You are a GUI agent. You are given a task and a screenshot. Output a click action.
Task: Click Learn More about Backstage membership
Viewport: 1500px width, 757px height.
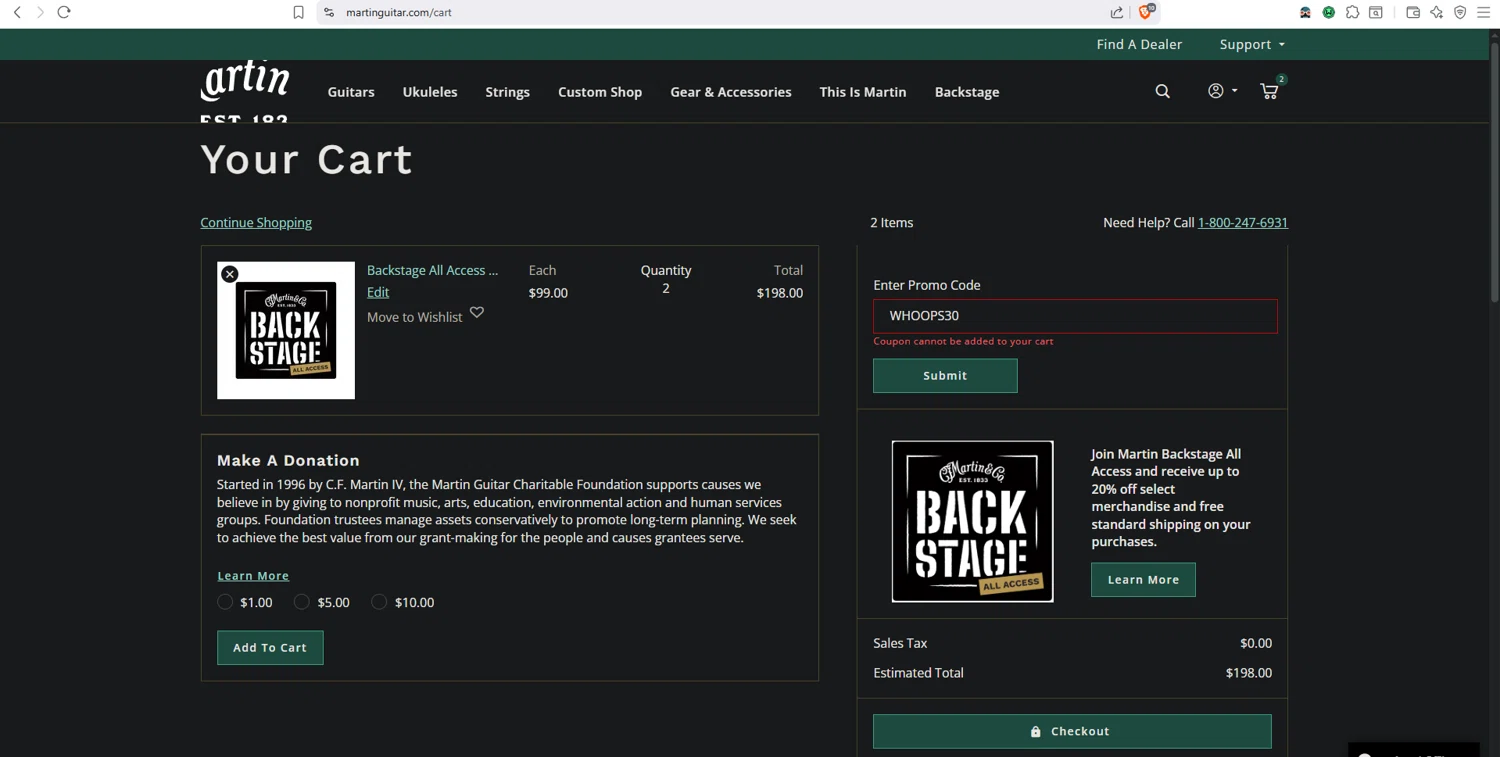(1143, 580)
